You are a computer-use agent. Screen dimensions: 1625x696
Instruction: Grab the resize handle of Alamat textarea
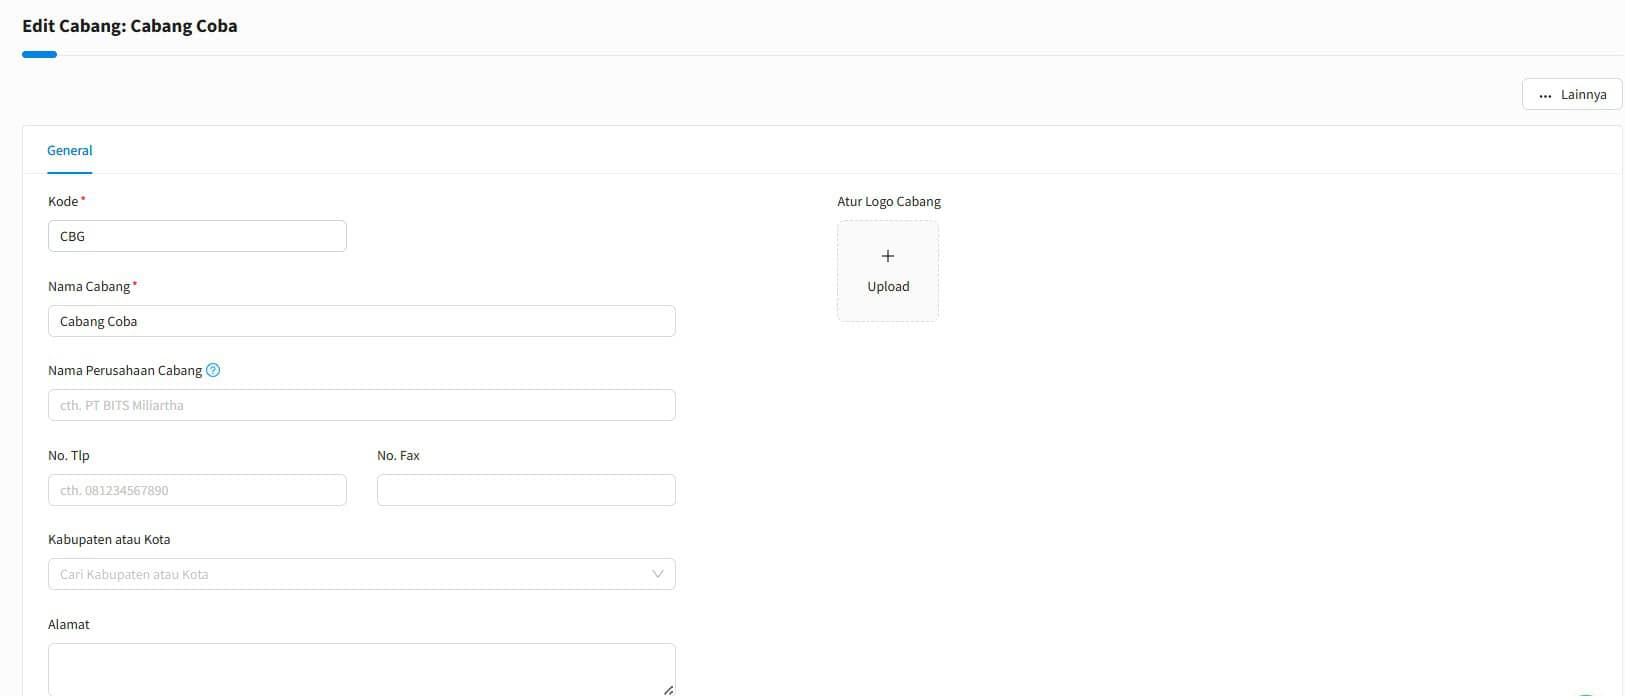click(x=668, y=689)
